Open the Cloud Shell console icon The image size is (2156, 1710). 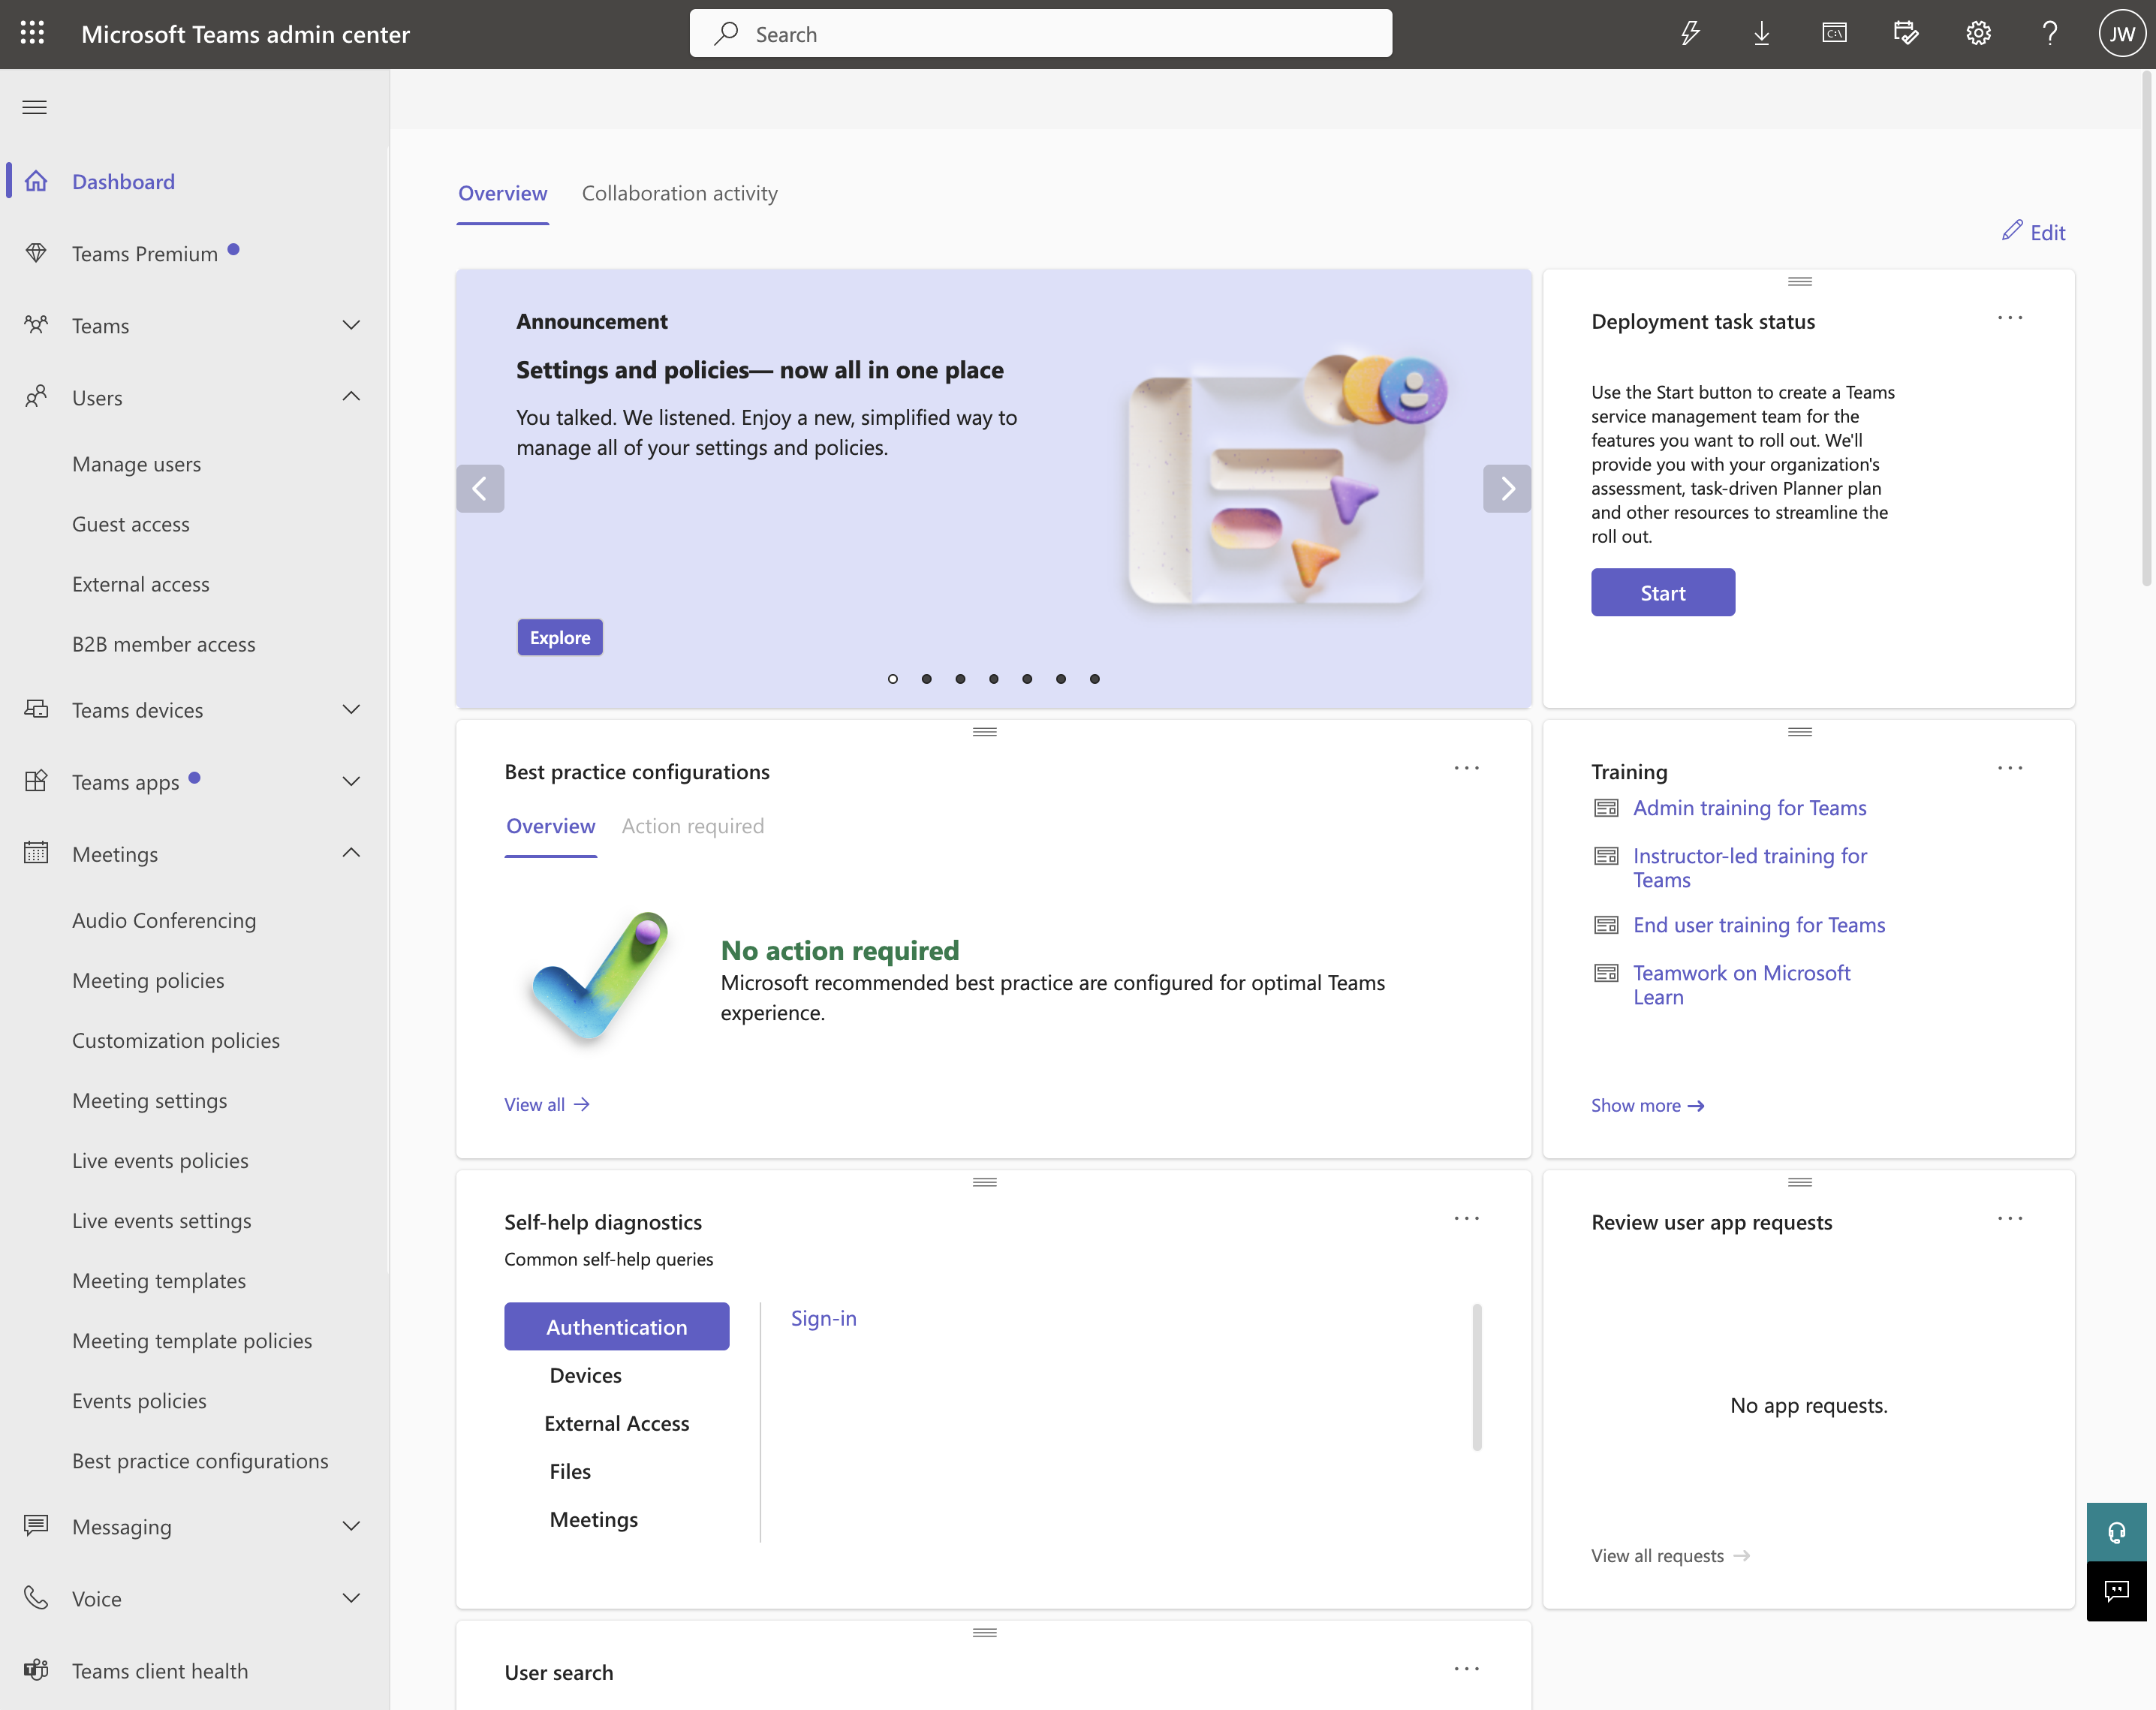(x=1834, y=33)
